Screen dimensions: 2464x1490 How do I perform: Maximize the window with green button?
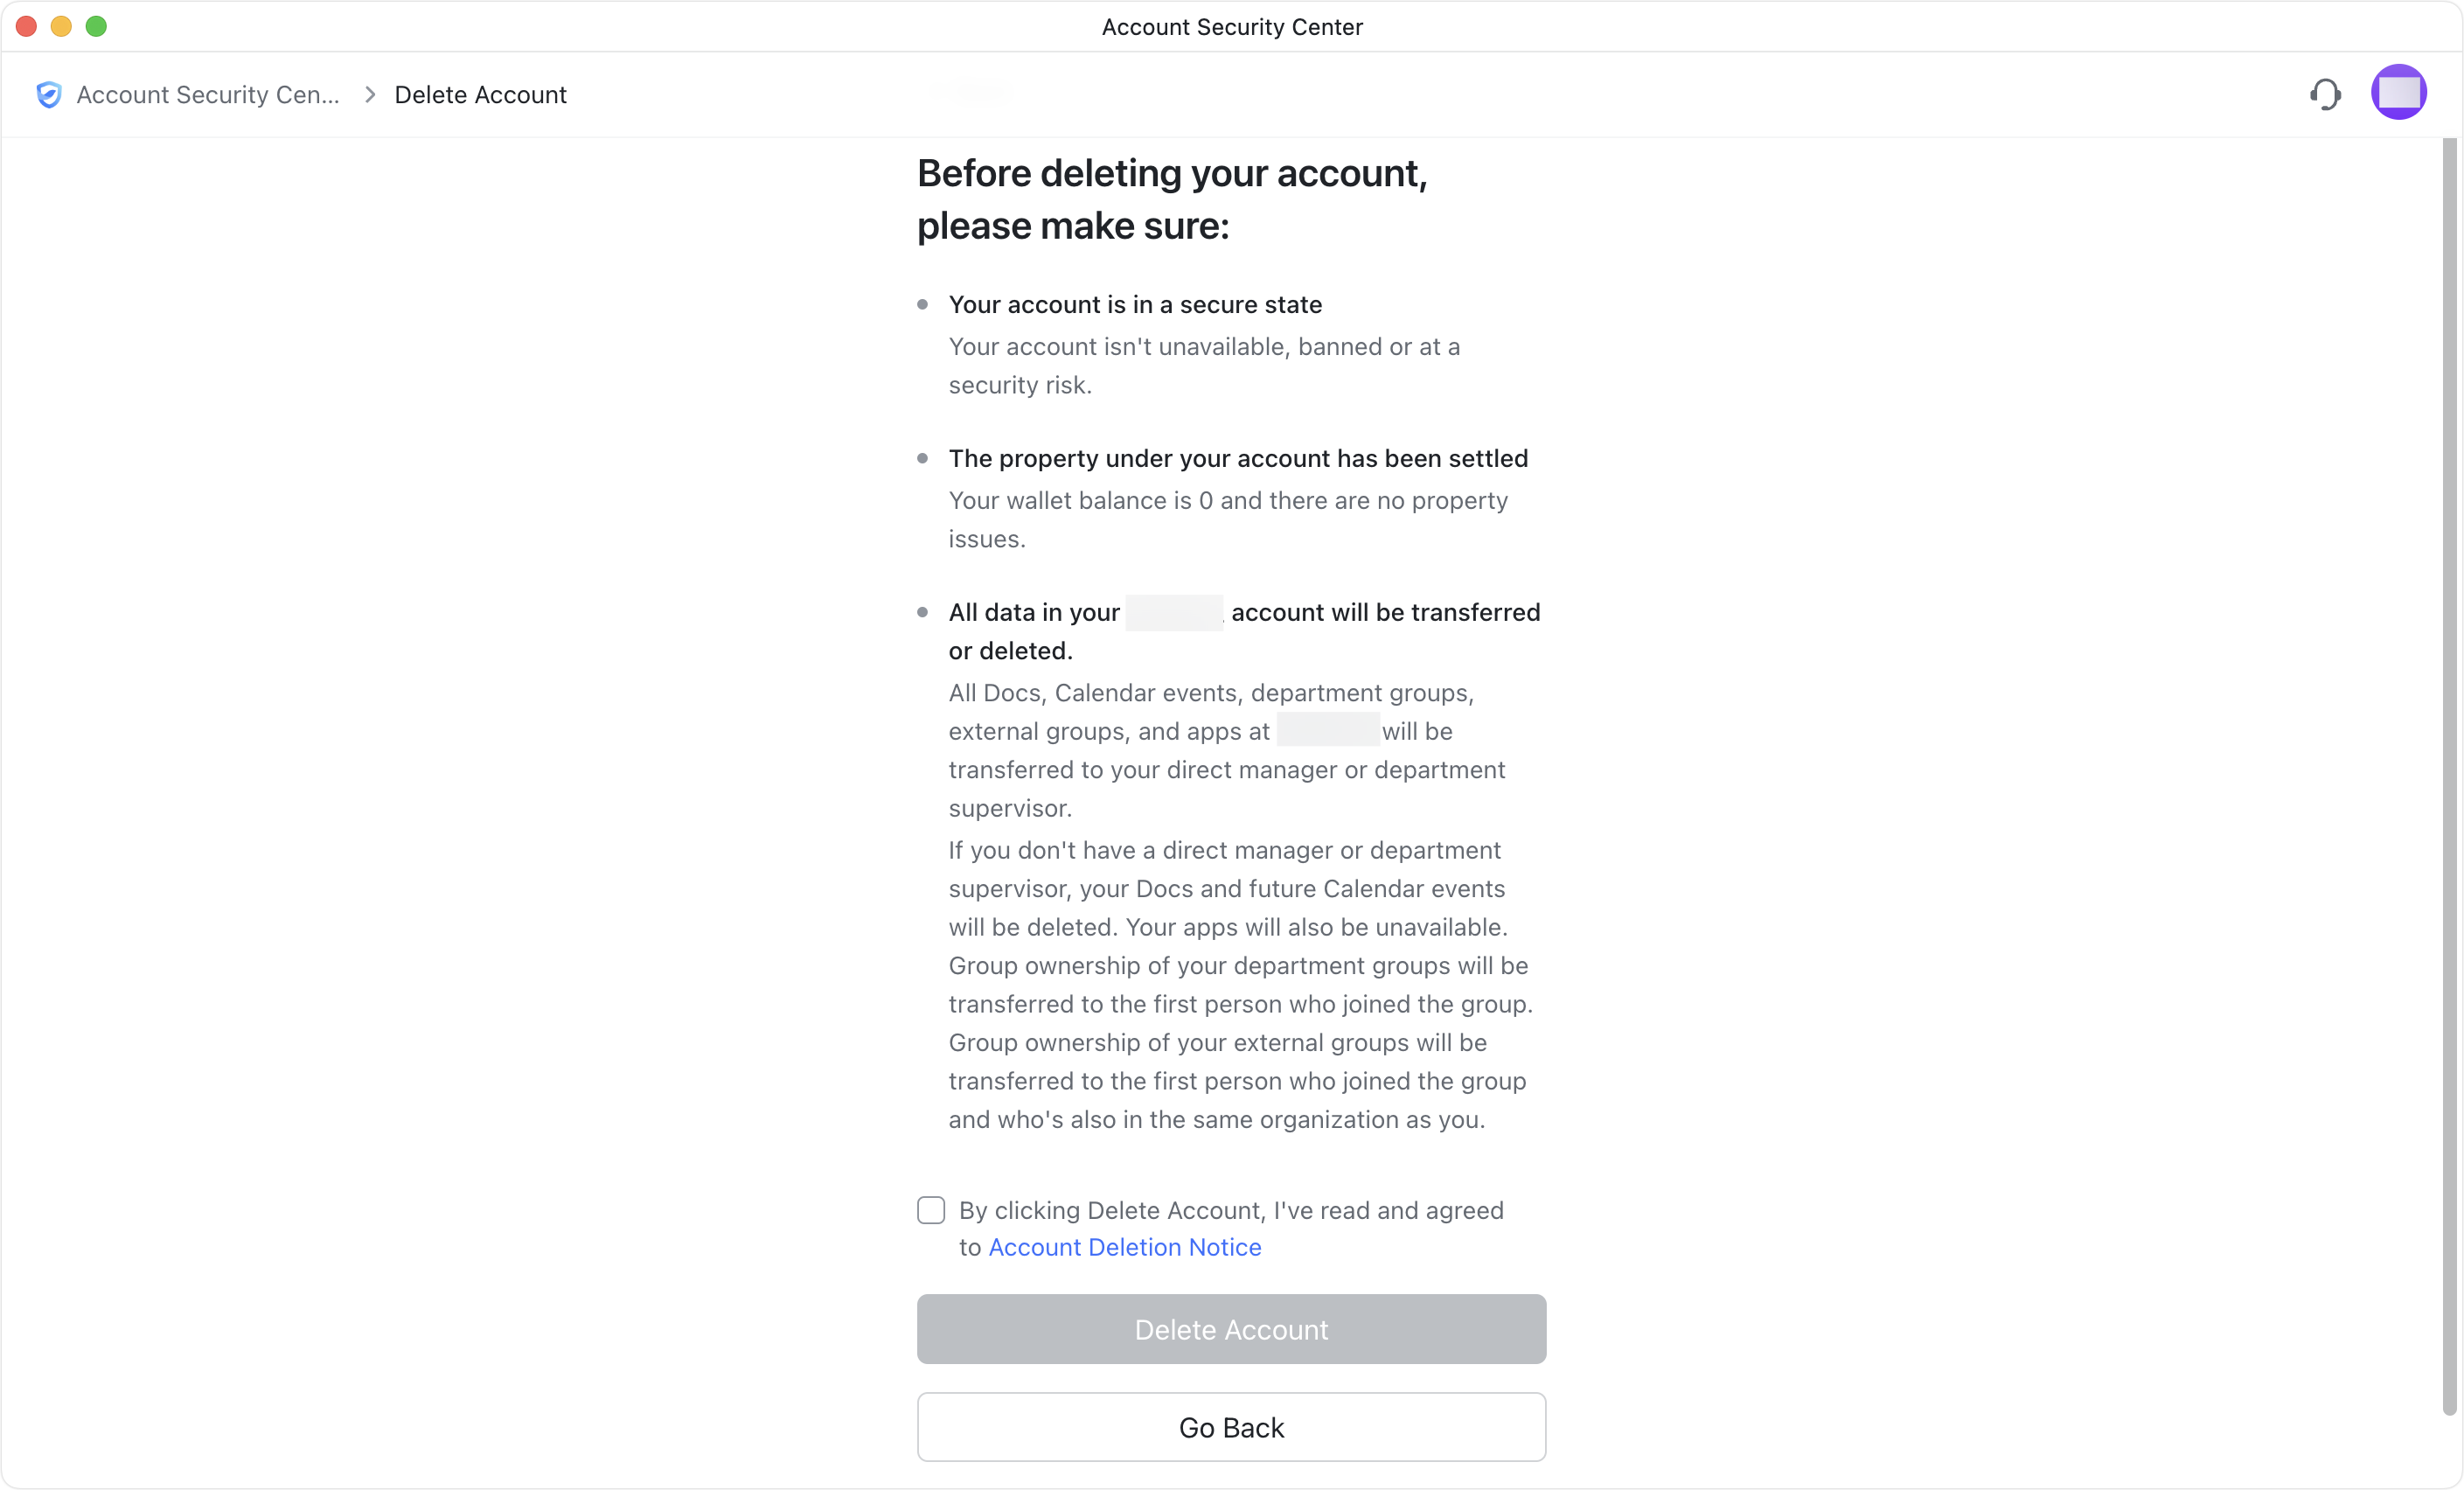[97, 27]
